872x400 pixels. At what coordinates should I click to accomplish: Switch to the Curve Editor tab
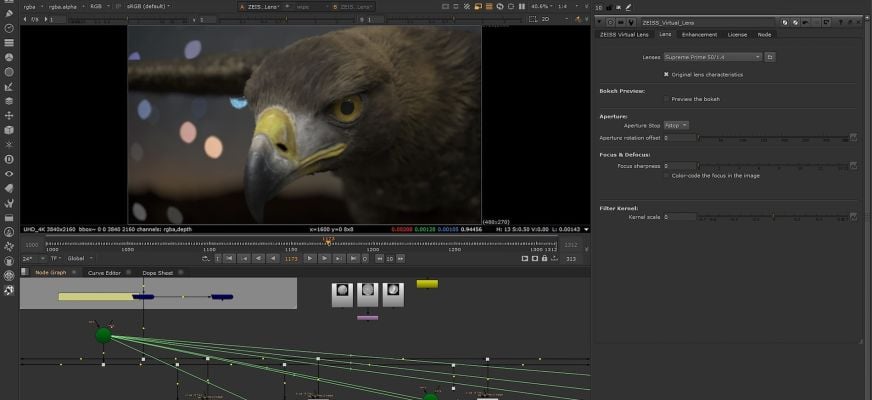click(x=104, y=272)
